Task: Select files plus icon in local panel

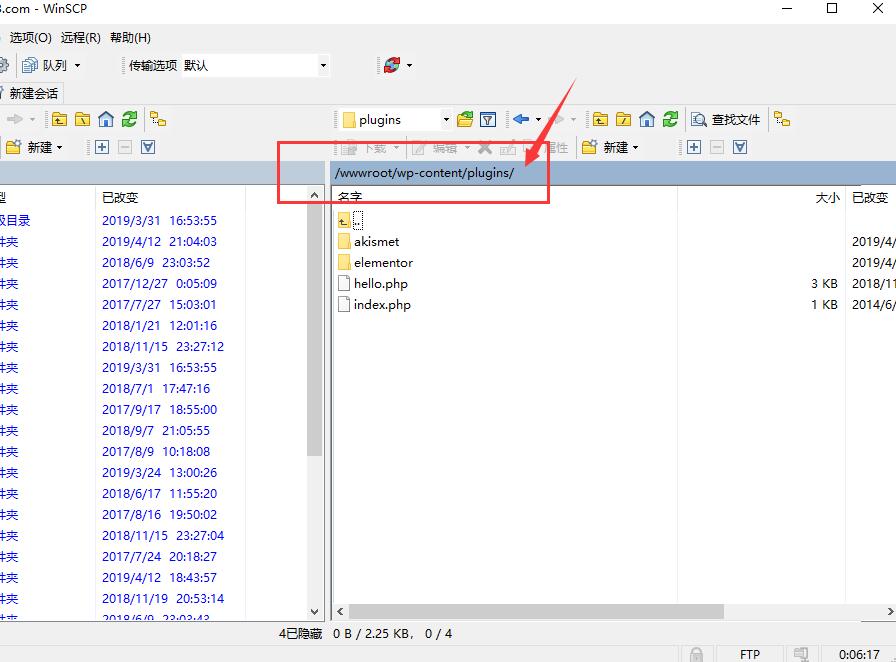Action: [102, 147]
